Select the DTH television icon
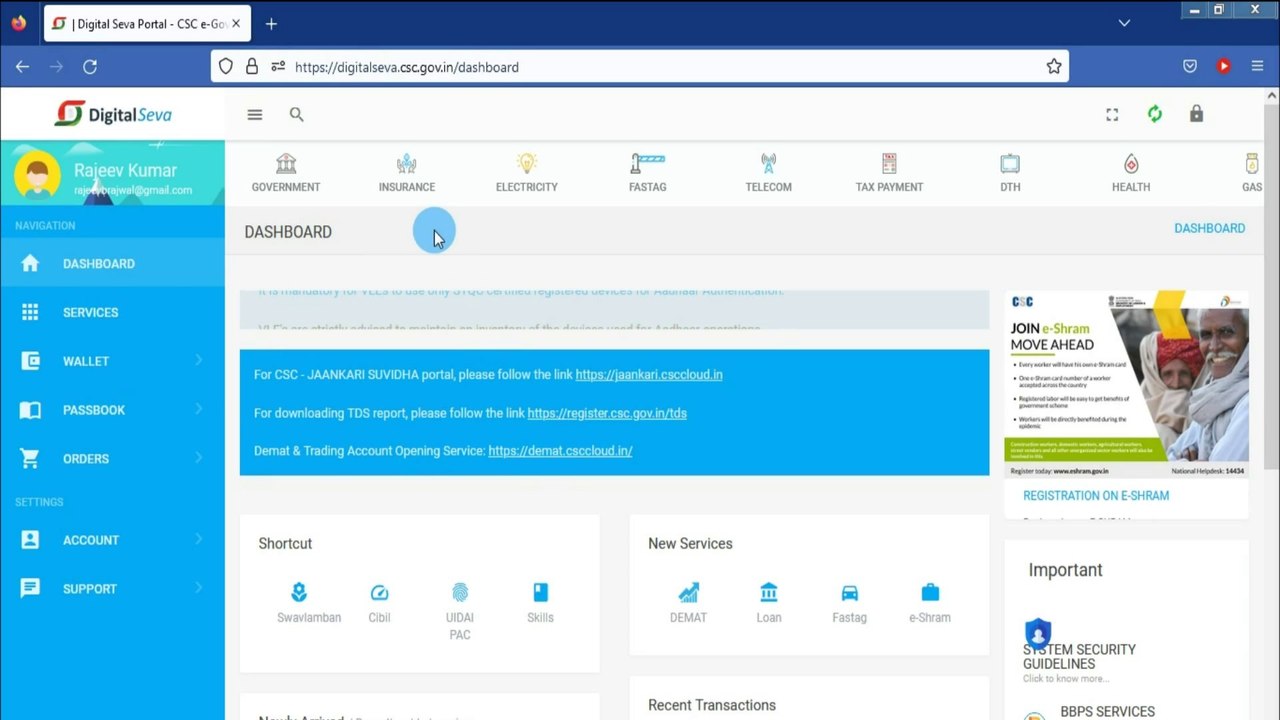This screenshot has height=720, width=1280. pyautogui.click(x=1010, y=164)
